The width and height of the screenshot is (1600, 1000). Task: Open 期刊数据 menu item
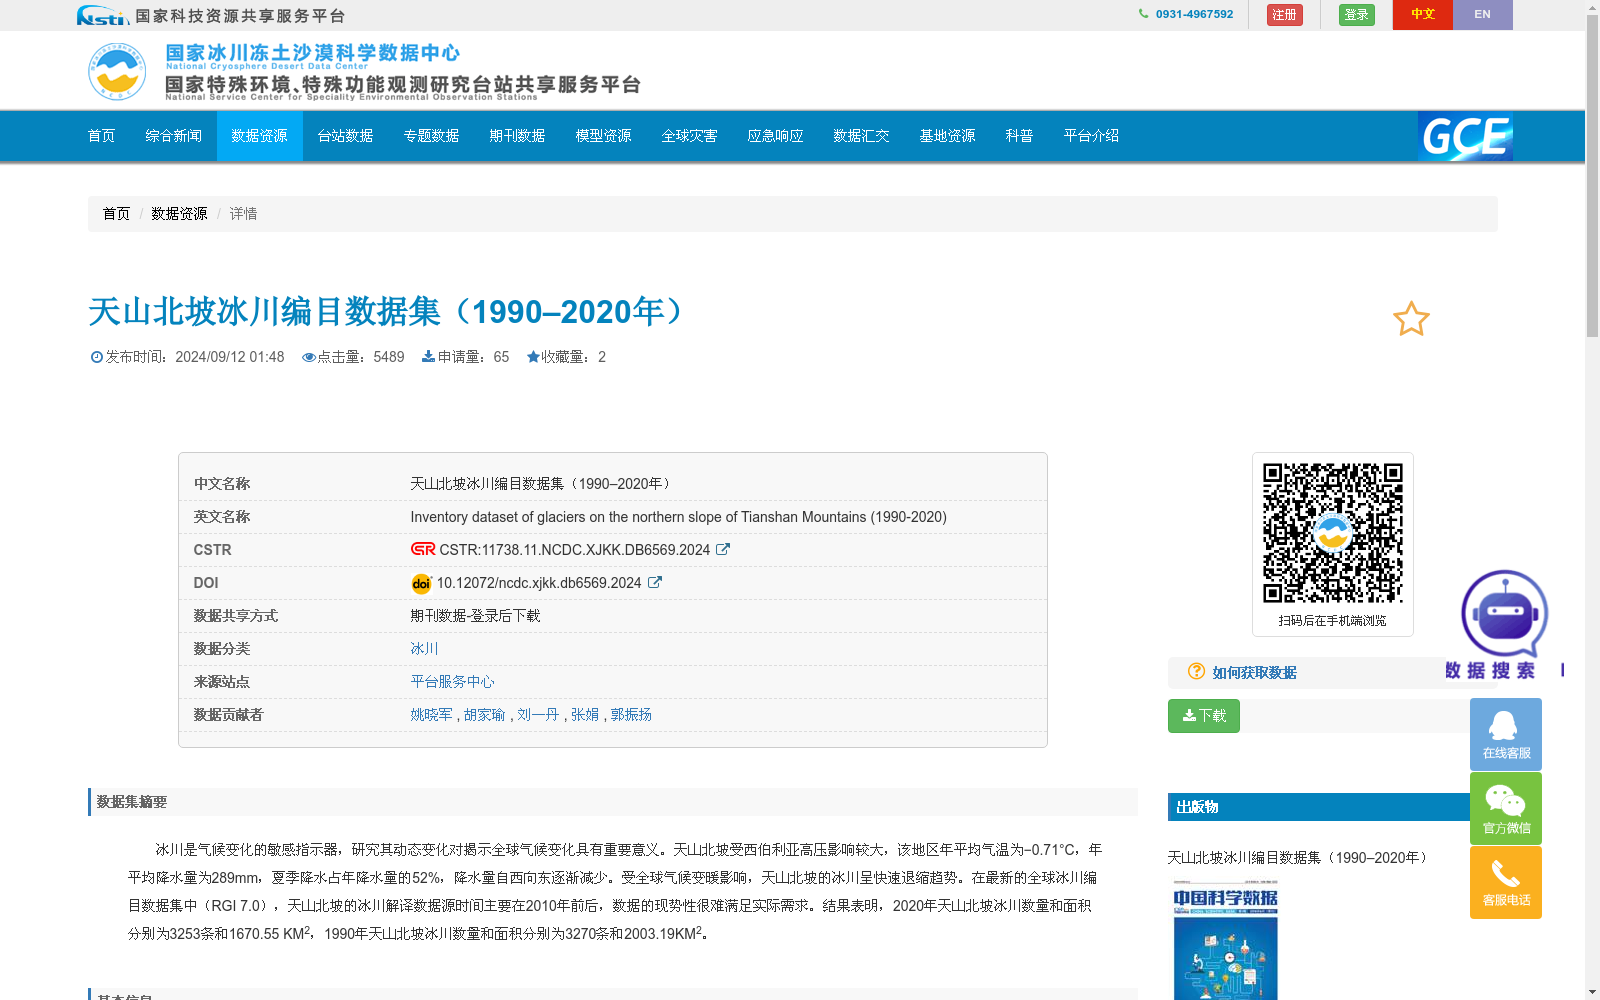pyautogui.click(x=518, y=136)
